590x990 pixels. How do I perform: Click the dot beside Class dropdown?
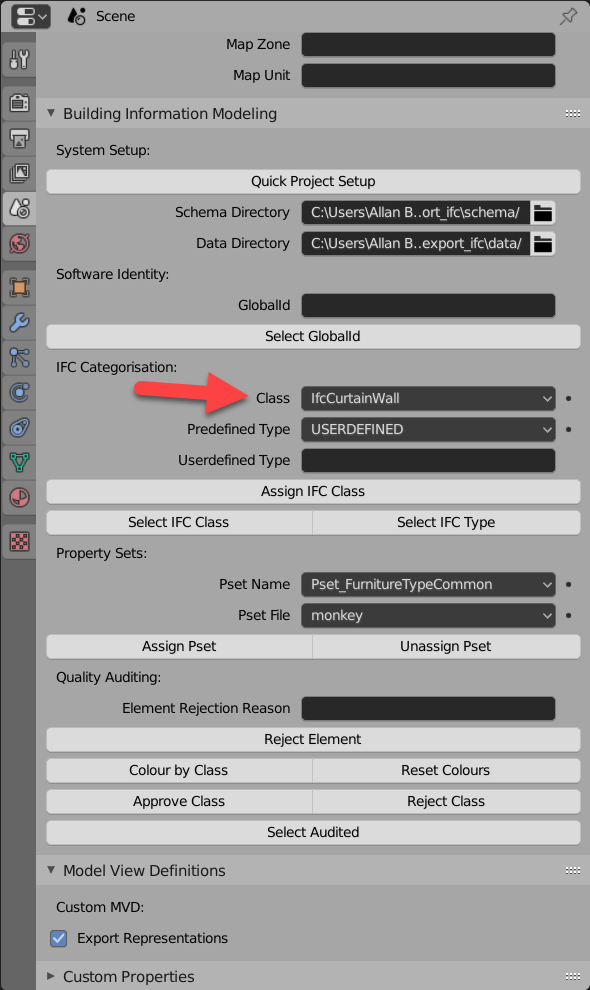coord(569,398)
